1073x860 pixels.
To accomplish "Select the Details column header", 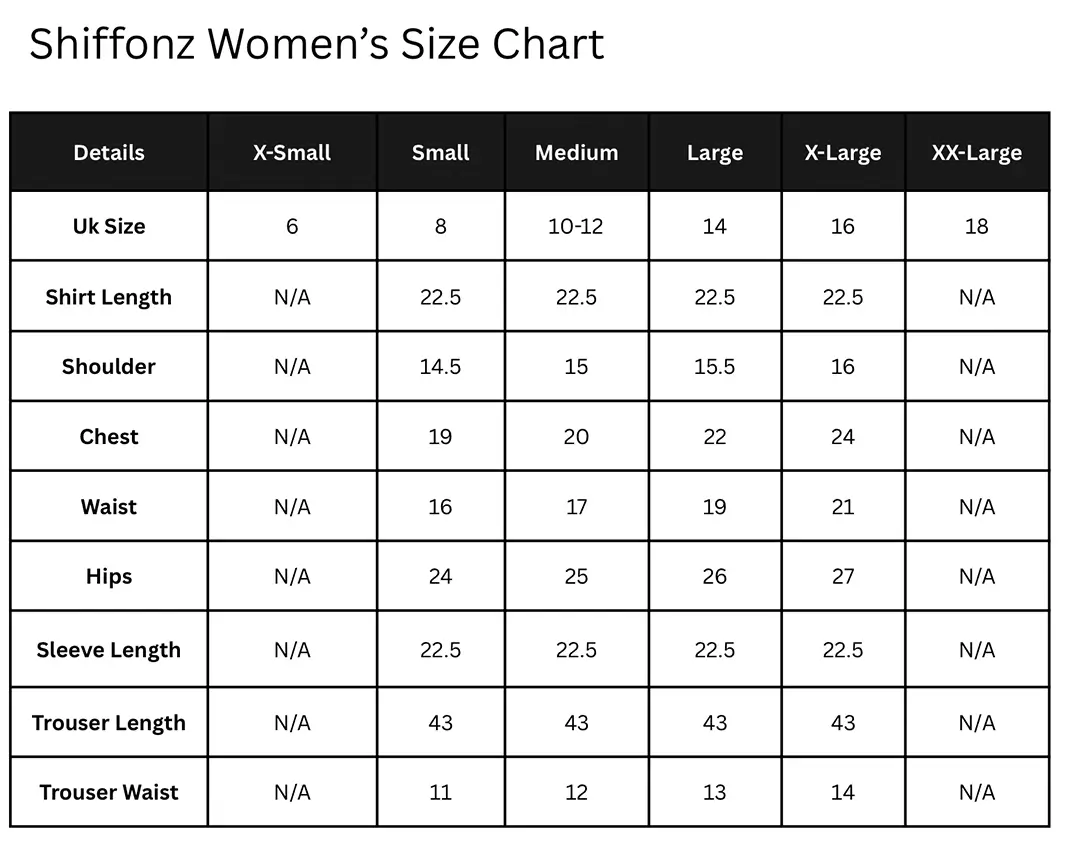I will tap(109, 153).
